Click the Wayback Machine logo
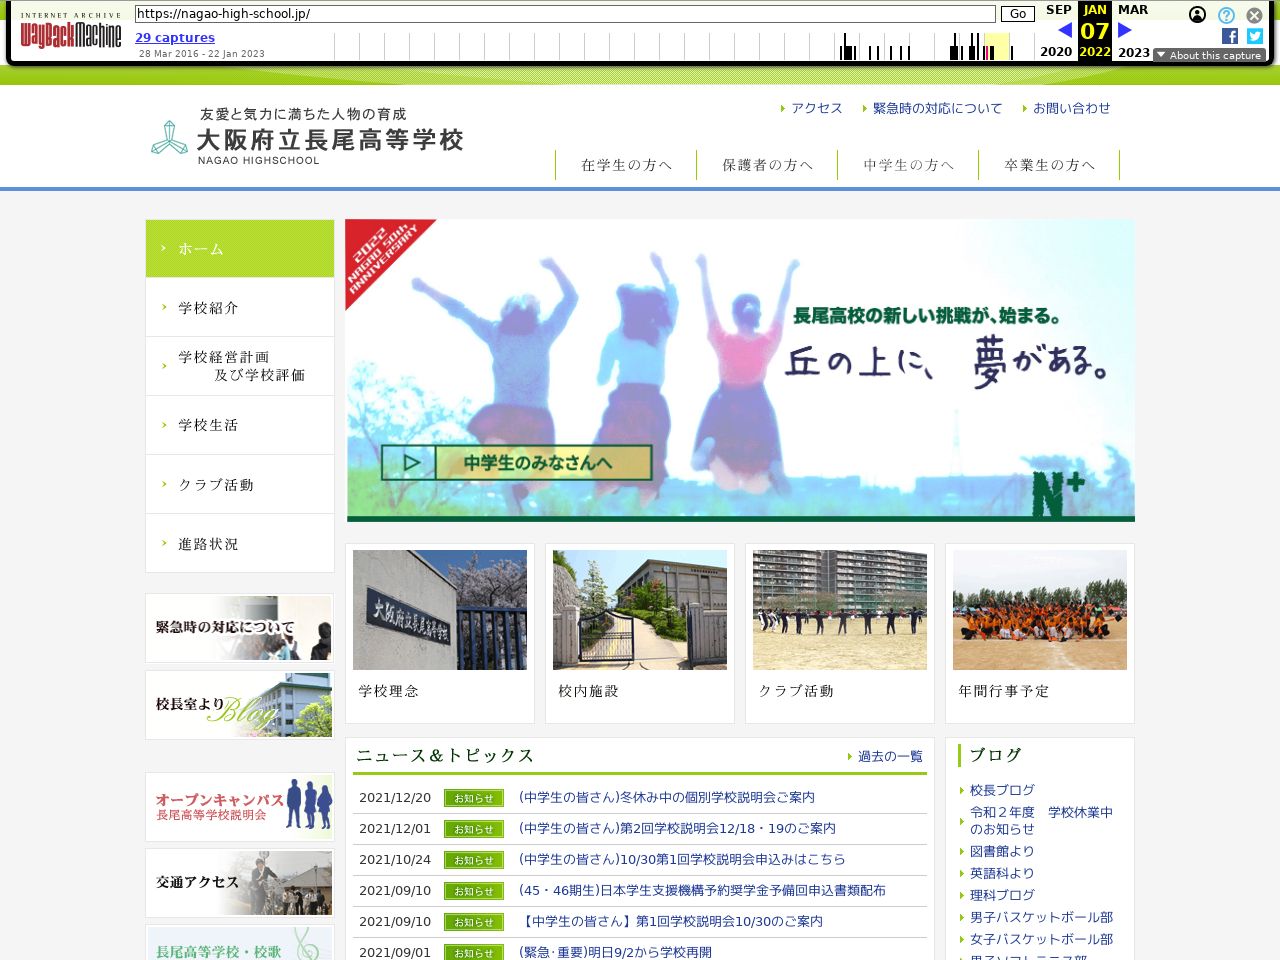The width and height of the screenshot is (1280, 960). (70, 34)
